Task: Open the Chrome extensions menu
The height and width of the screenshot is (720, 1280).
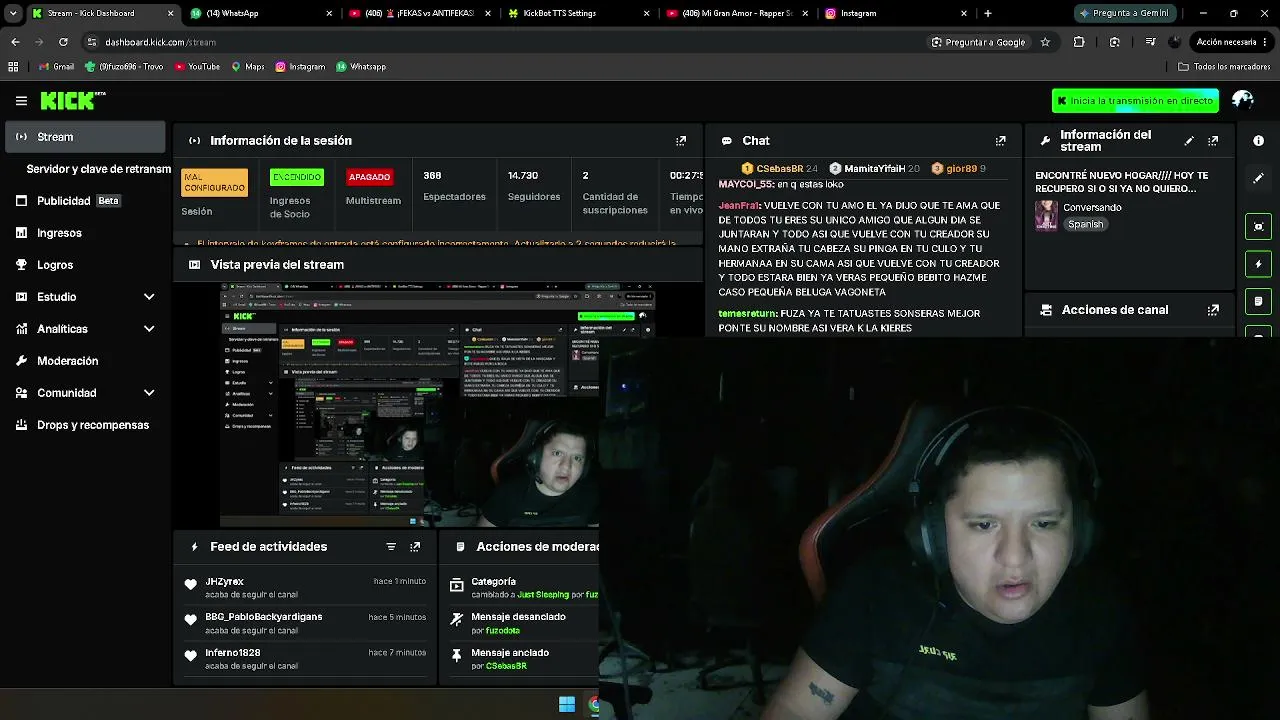Action: pyautogui.click(x=1079, y=42)
